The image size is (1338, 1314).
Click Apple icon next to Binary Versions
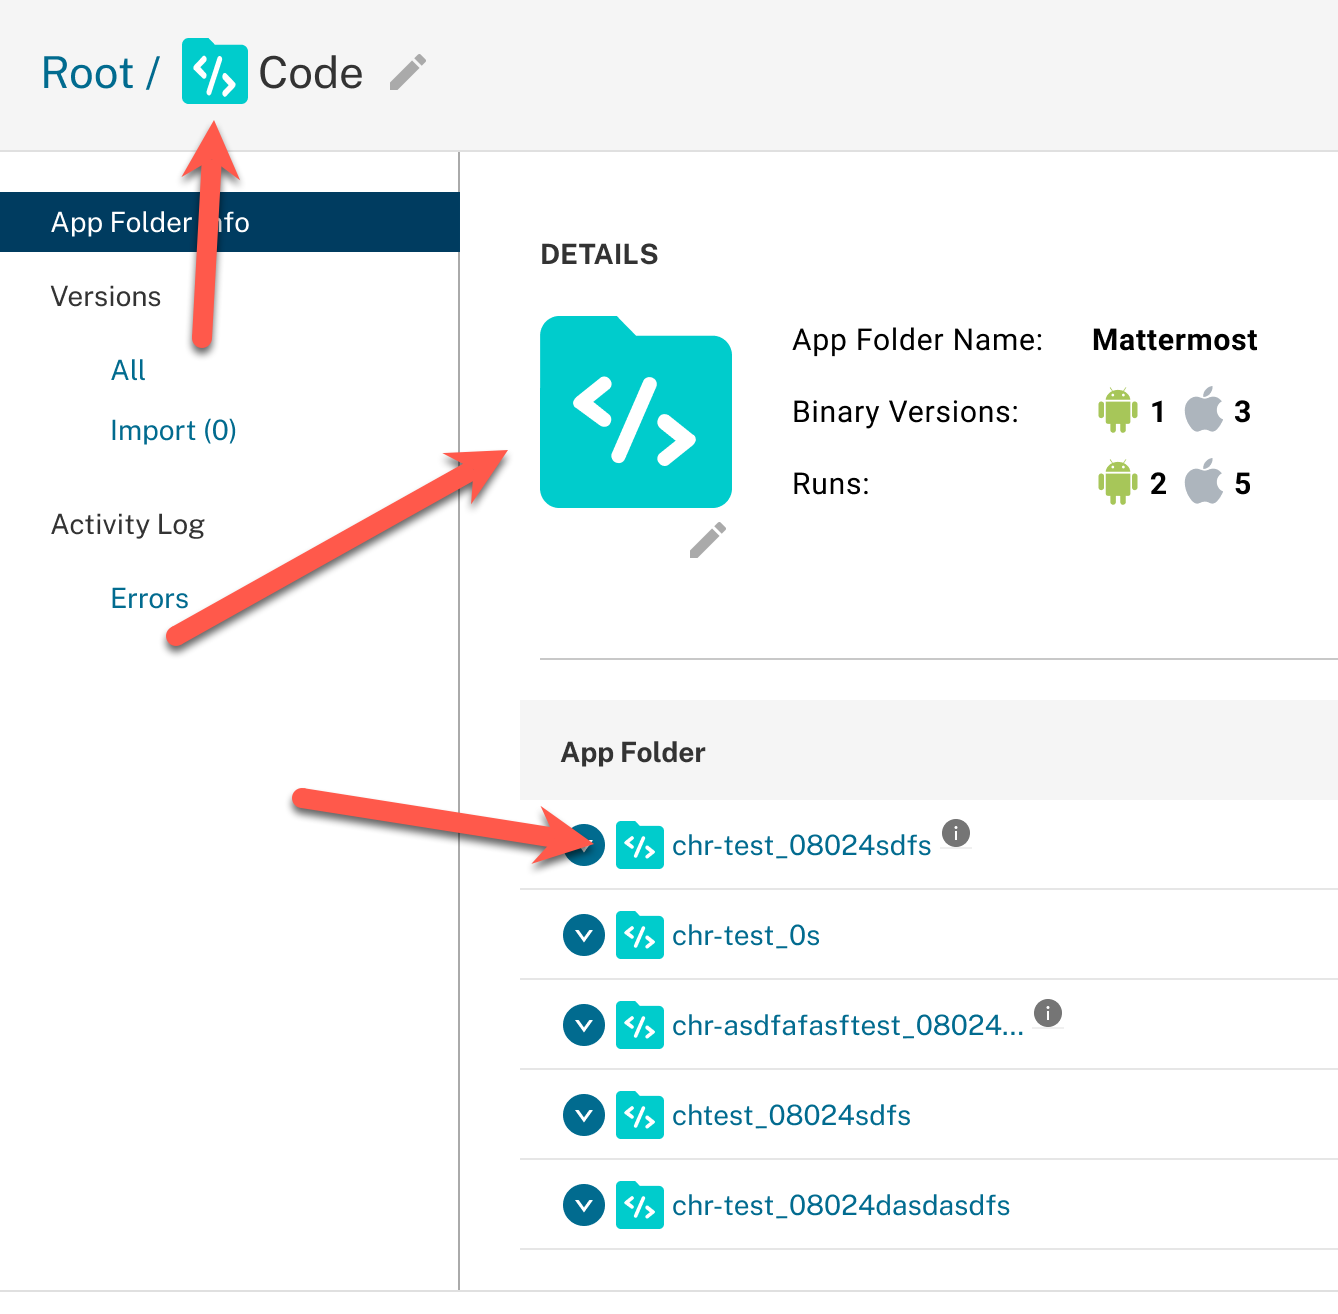click(1204, 409)
